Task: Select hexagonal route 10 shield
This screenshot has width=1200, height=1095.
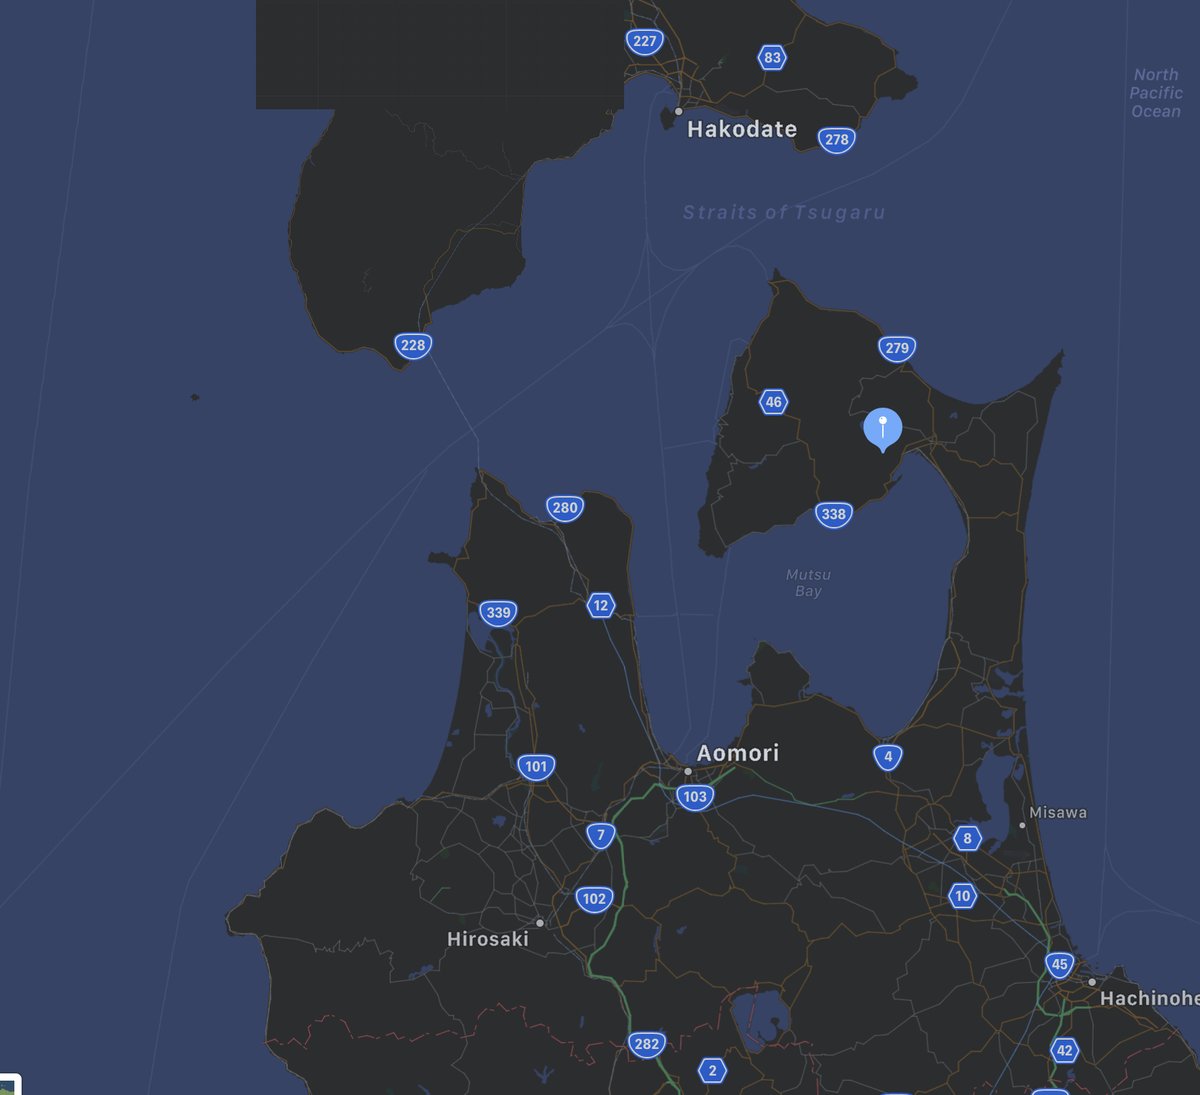Action: pos(962,896)
